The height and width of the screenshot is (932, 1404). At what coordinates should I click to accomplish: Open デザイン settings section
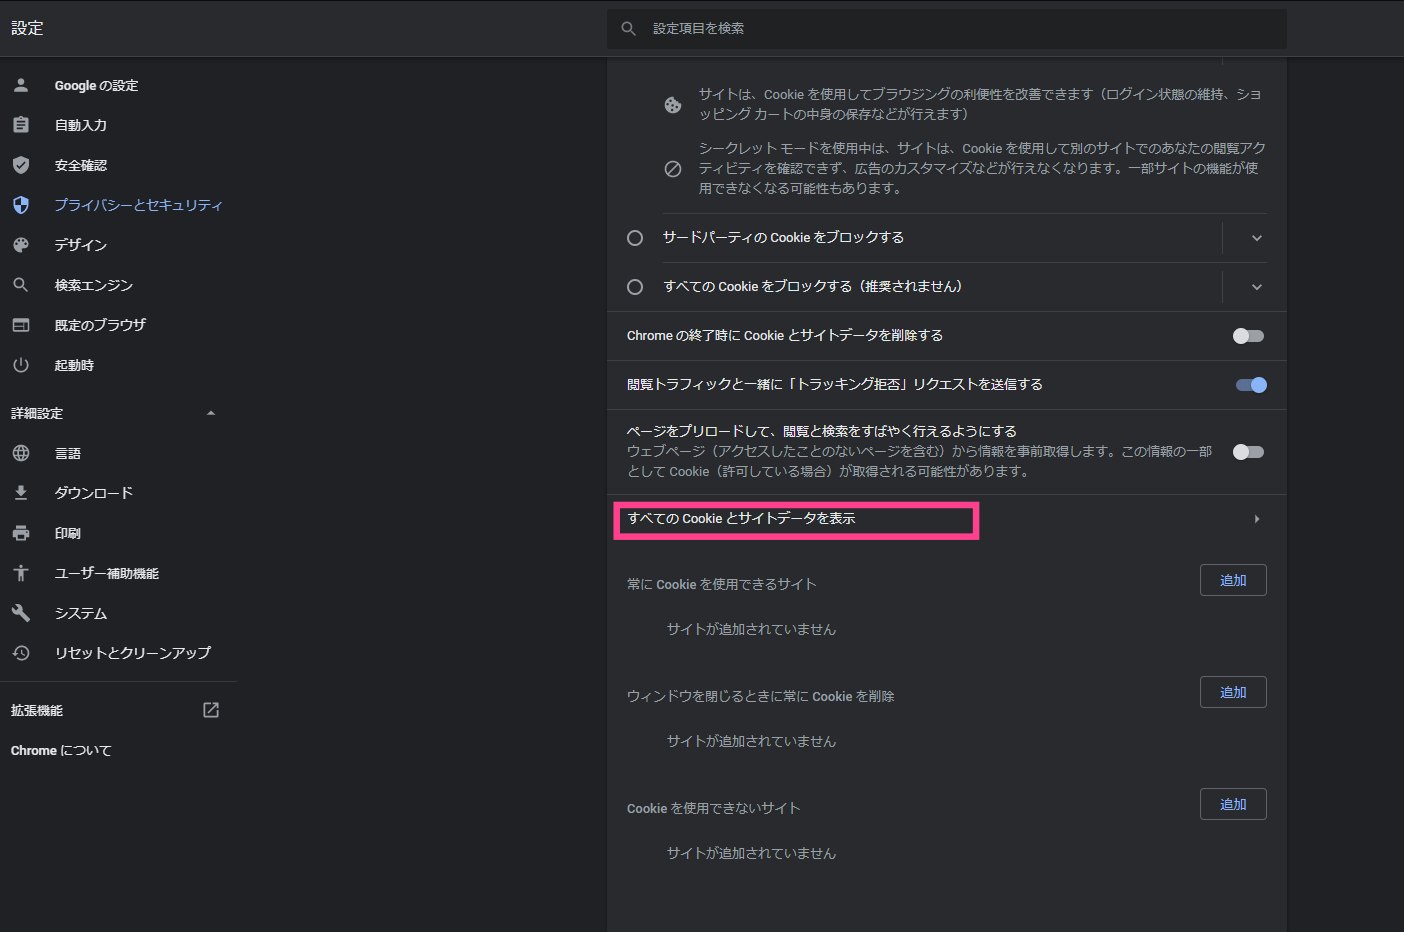[81, 245]
